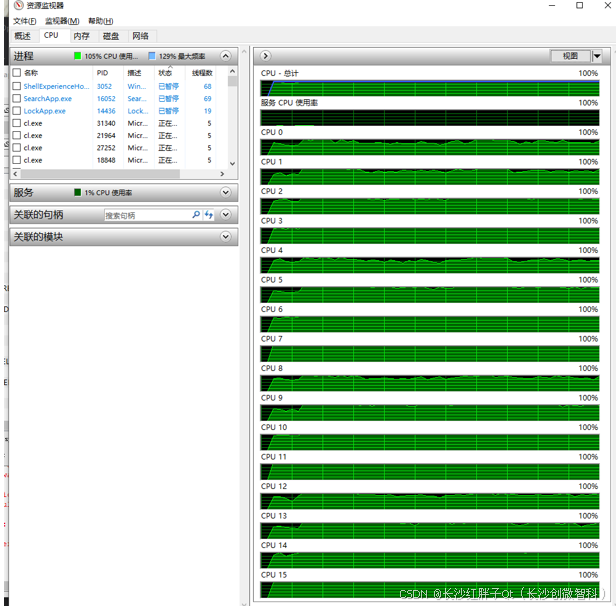616x606 pixels.
Task: Expand the 关联的句柄 section chevron
Action: pos(227,215)
